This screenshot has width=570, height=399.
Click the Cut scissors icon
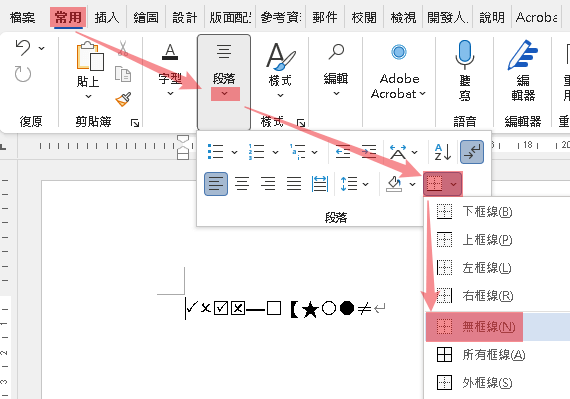(x=123, y=48)
